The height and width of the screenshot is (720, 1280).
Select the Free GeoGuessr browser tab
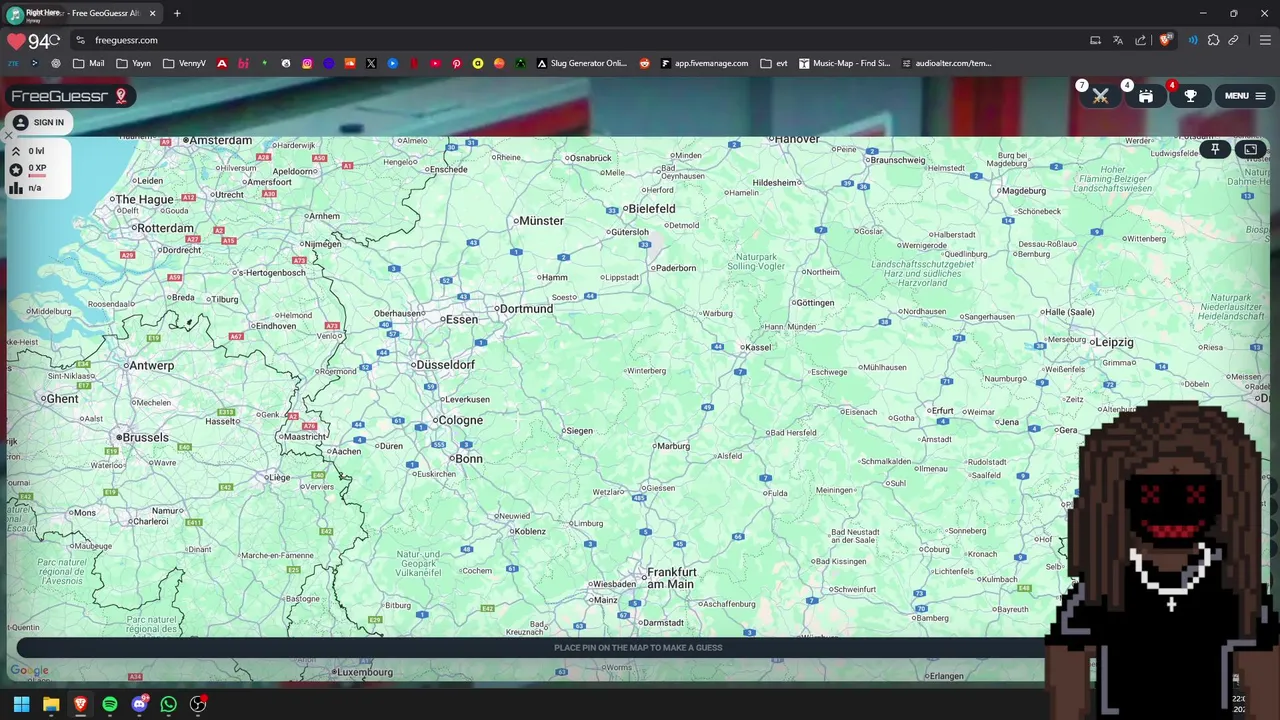point(82,13)
